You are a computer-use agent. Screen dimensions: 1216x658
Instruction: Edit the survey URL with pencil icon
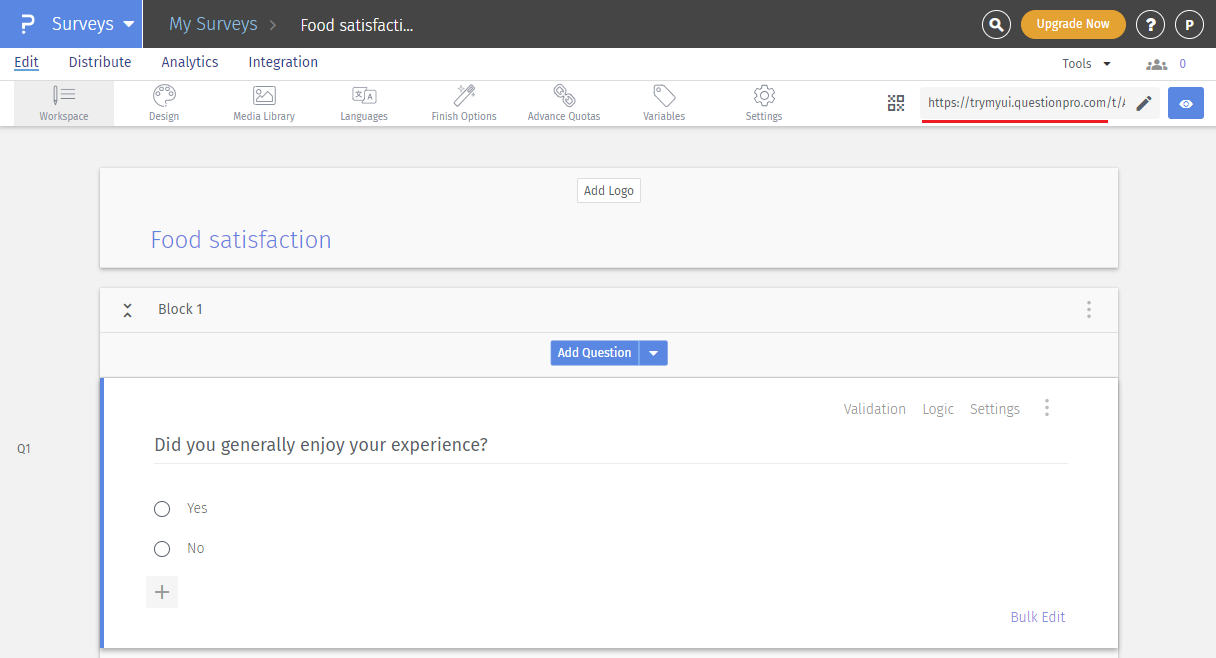pyautogui.click(x=1144, y=103)
